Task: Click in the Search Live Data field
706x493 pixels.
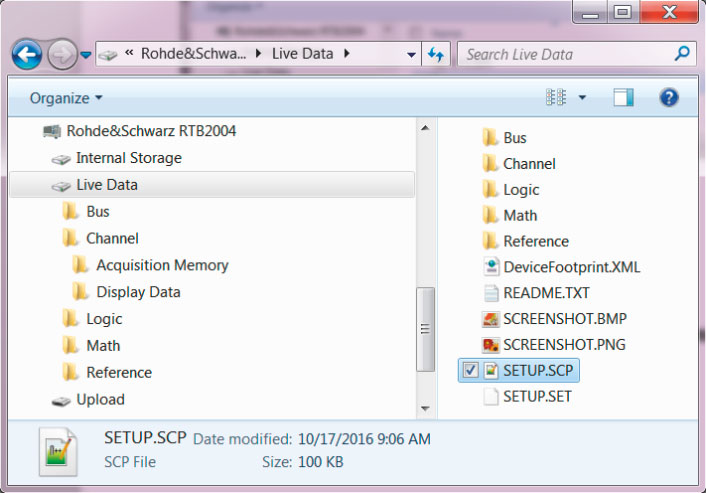Action: click(x=565, y=54)
